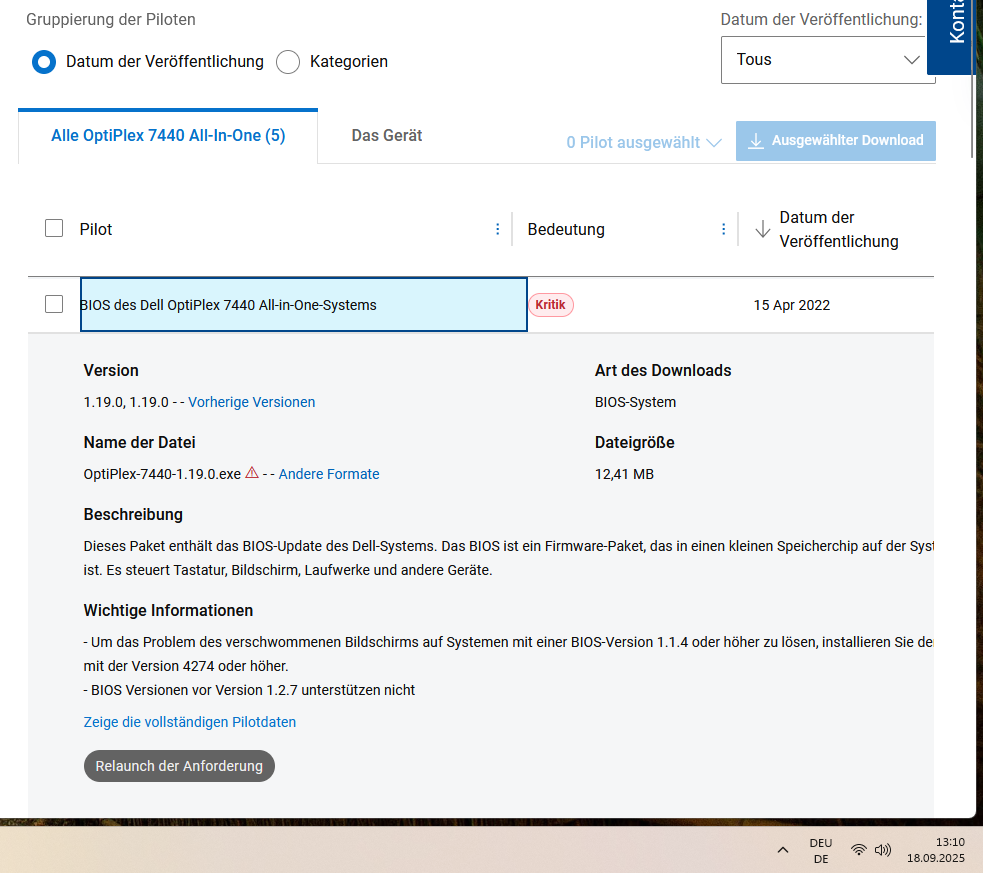Viewport: 983px width, 873px height.
Task: Click the Relaunch der Anforderung button
Action: pyautogui.click(x=179, y=766)
